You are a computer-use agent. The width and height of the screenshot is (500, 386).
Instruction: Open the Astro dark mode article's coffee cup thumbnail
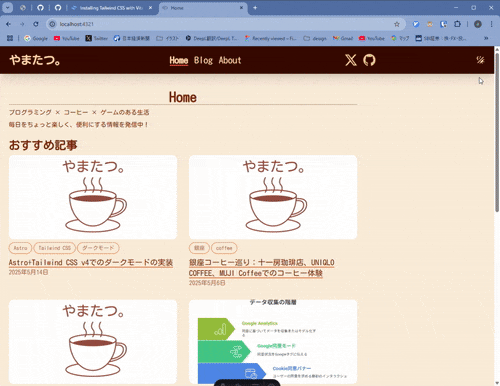[93, 197]
